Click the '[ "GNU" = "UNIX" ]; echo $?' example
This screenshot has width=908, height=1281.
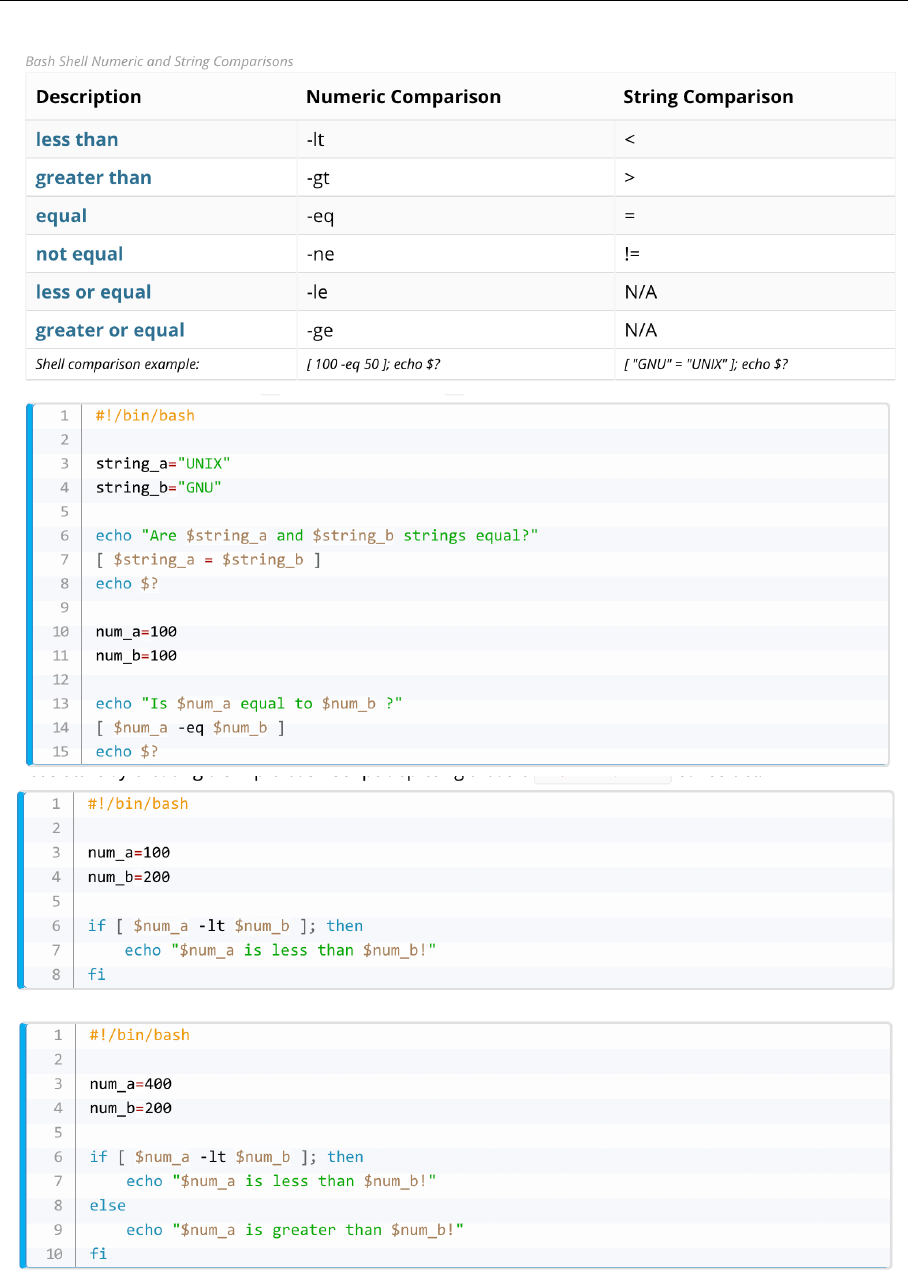pyautogui.click(x=705, y=364)
